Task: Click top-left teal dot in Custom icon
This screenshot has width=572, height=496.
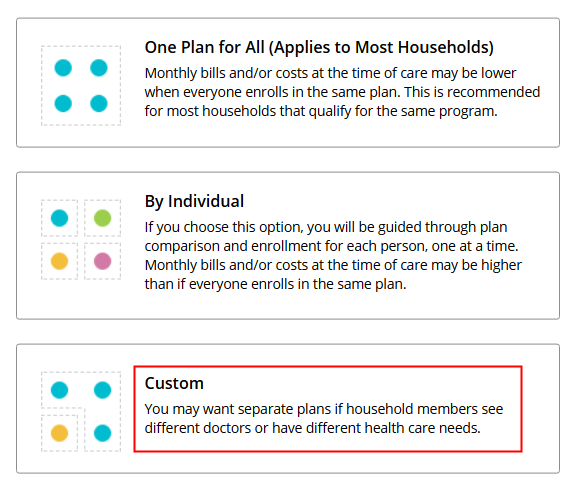Action: coord(59,390)
